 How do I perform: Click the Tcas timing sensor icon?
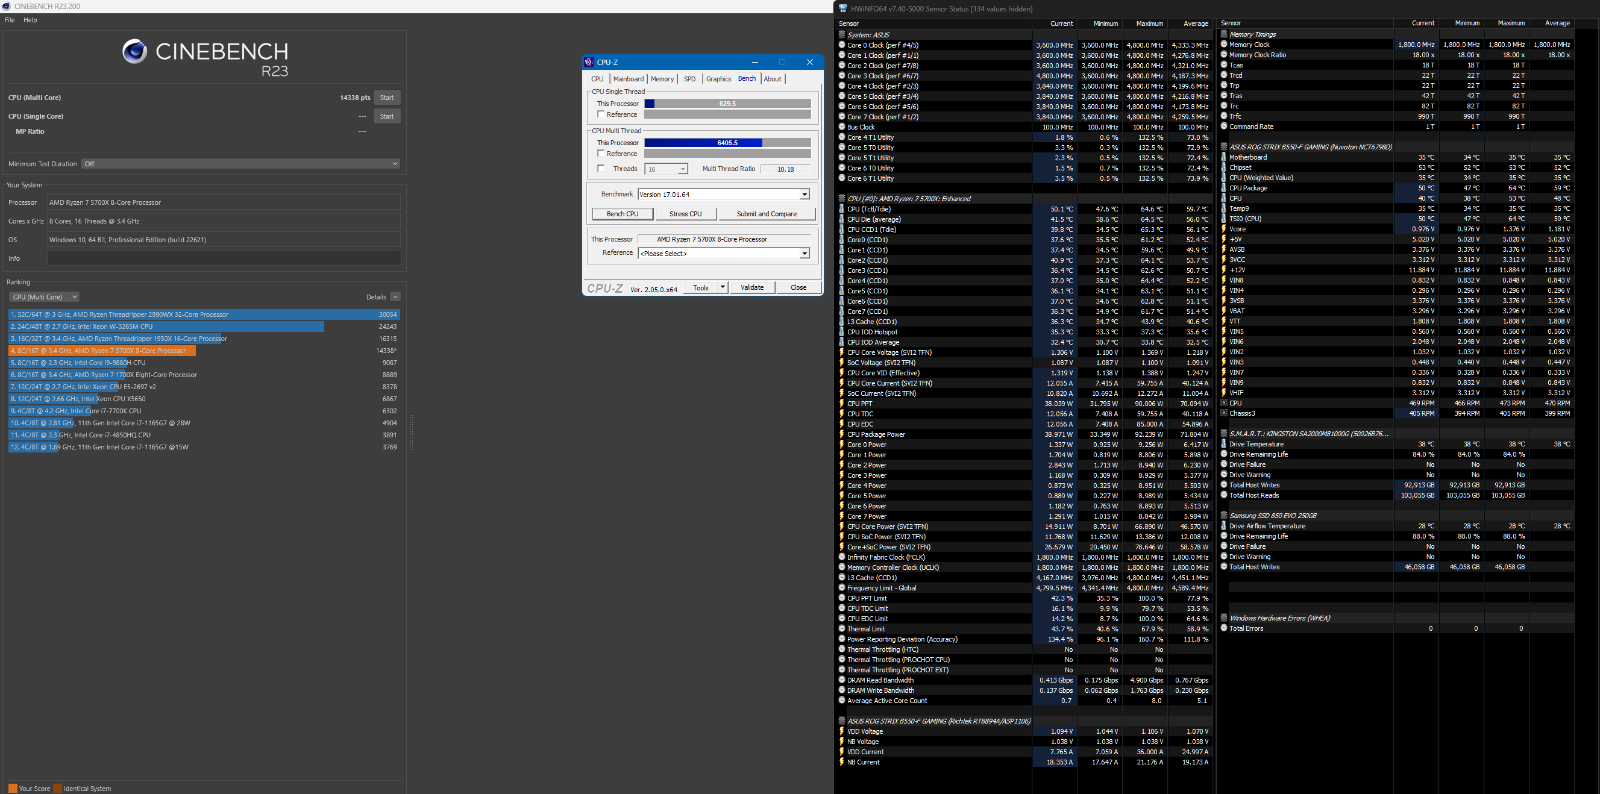pos(1224,65)
